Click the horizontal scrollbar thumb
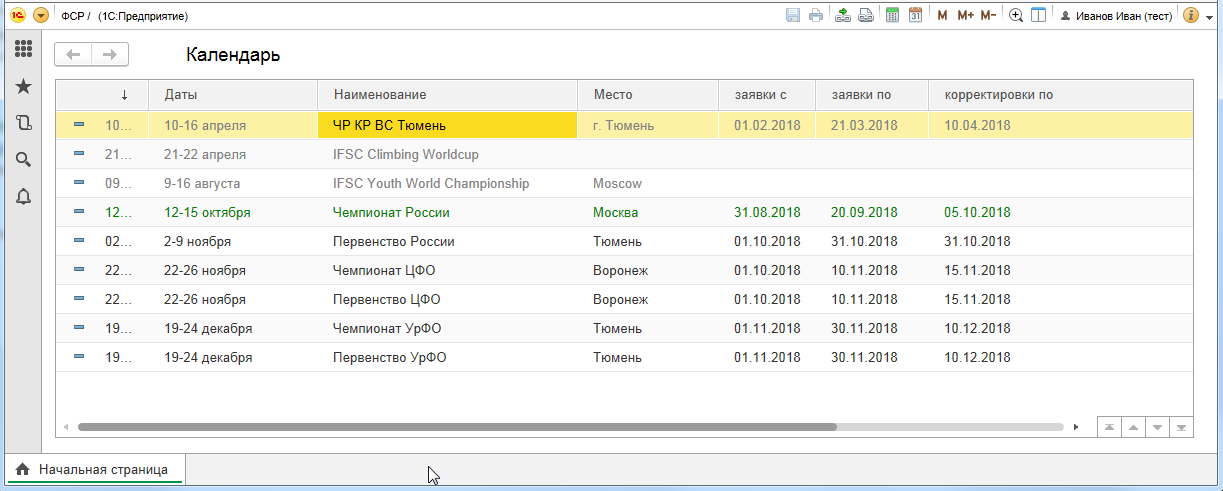The height and width of the screenshot is (491, 1223). click(x=456, y=426)
